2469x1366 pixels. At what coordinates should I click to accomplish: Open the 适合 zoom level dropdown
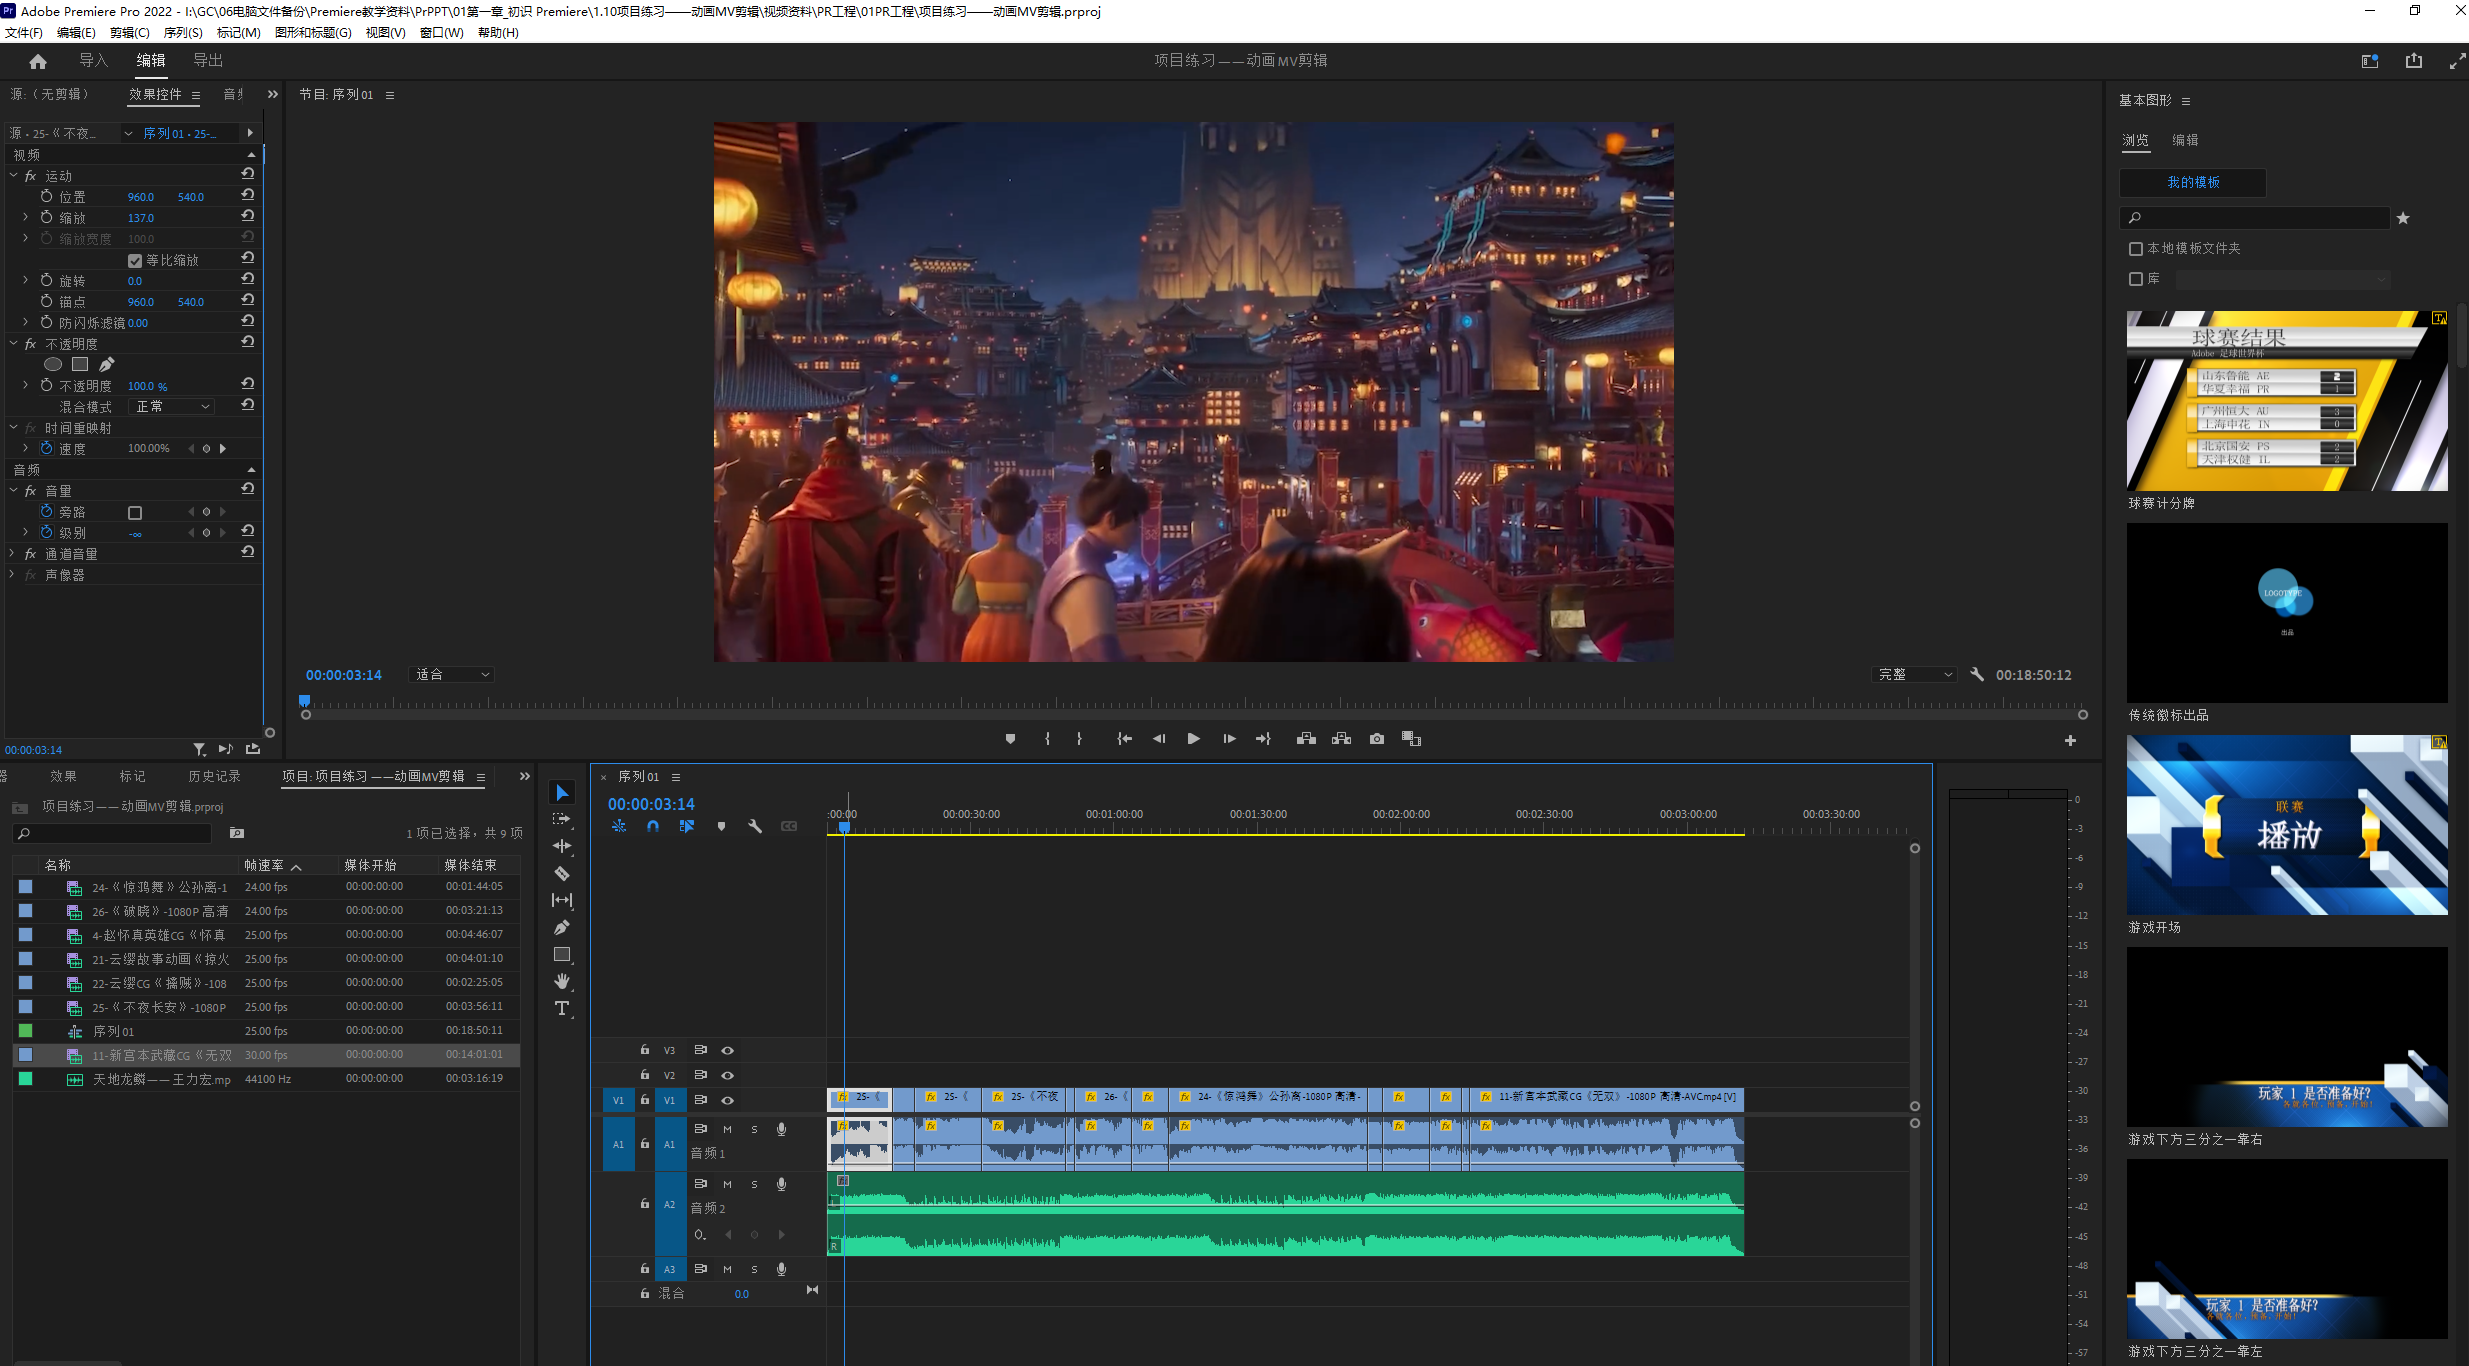coord(453,675)
